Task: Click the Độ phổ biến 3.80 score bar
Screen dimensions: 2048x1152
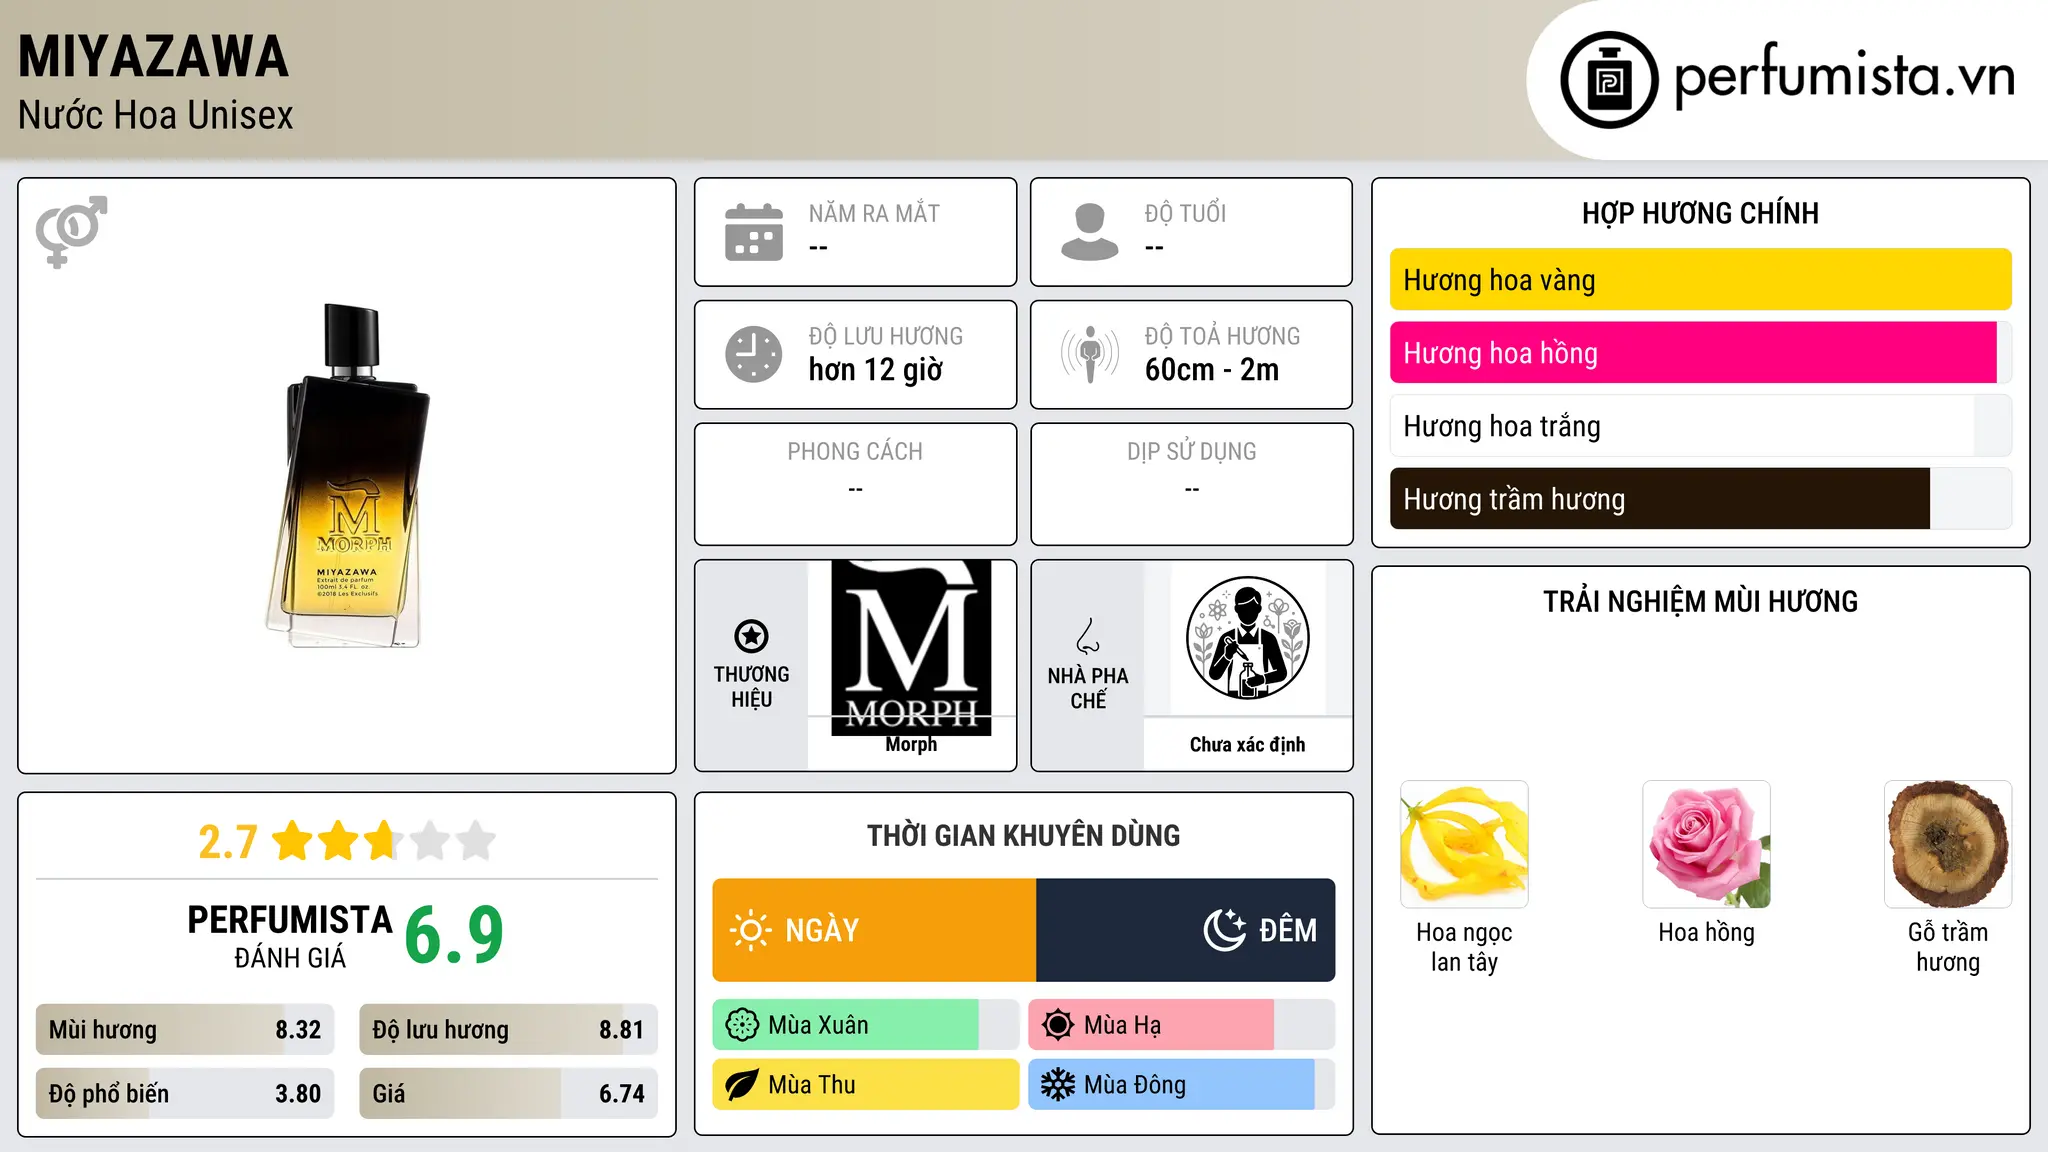Action: pyautogui.click(x=185, y=1094)
